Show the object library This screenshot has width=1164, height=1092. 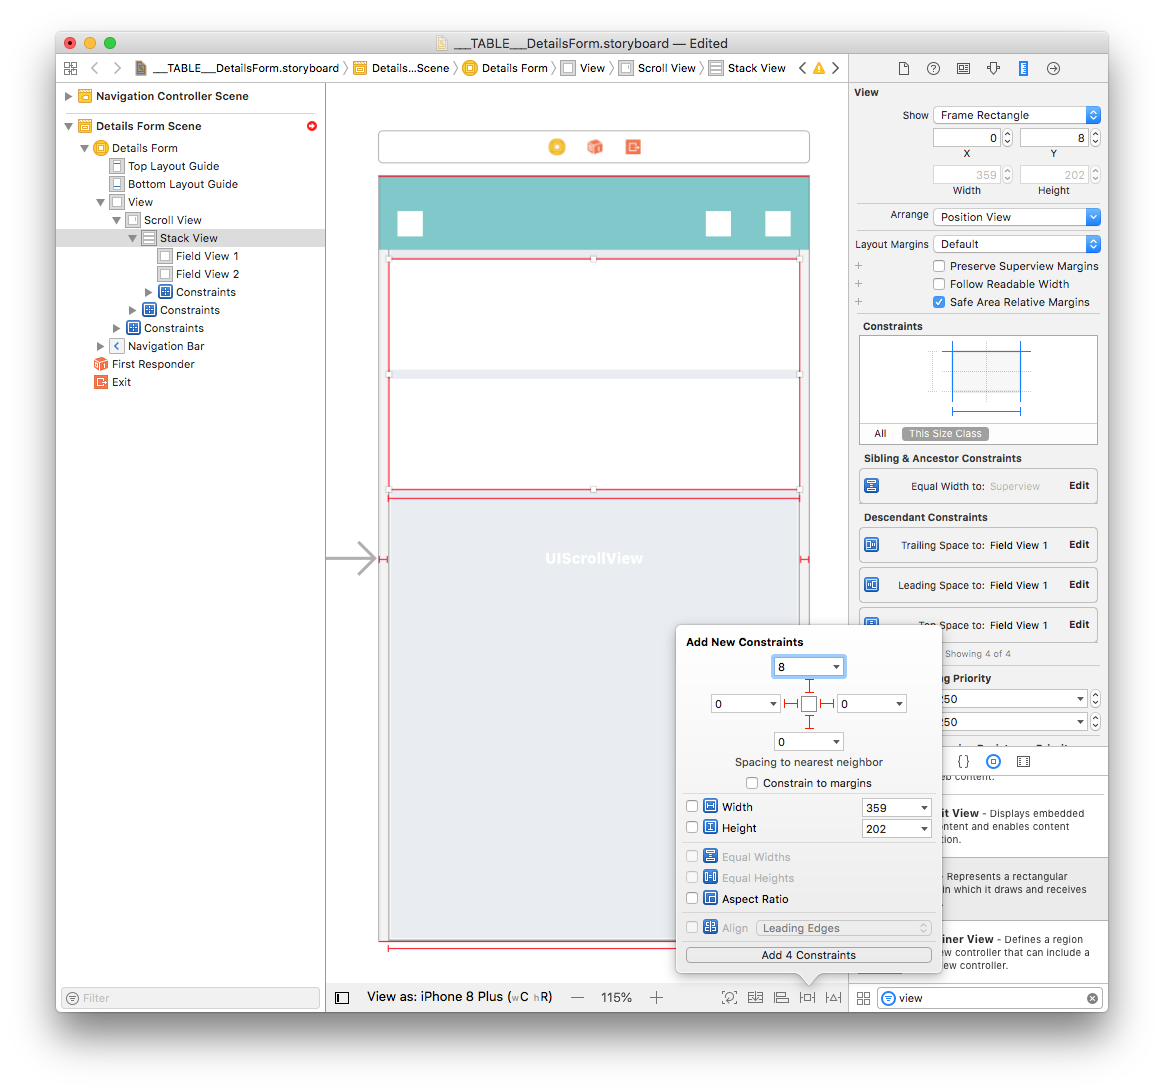(x=993, y=762)
